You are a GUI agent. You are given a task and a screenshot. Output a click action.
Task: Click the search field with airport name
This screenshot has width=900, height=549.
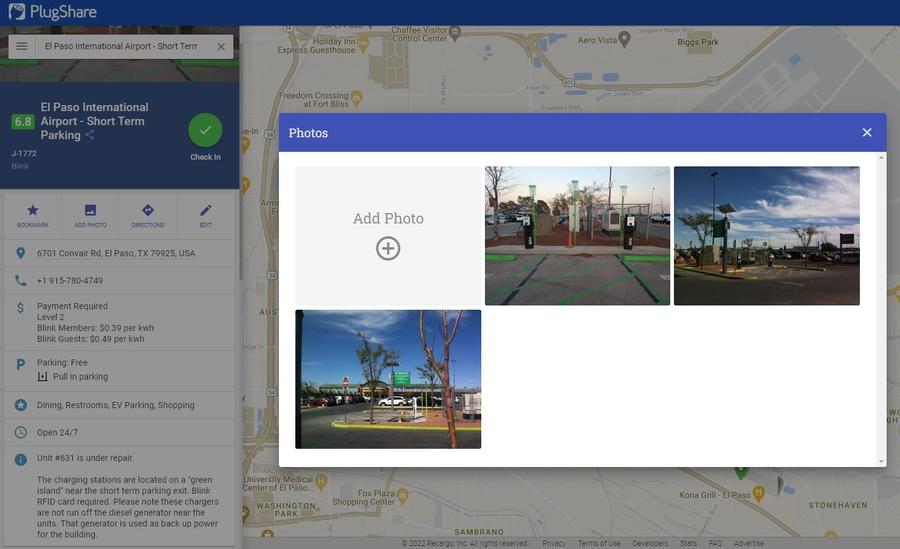pyautogui.click(x=121, y=46)
